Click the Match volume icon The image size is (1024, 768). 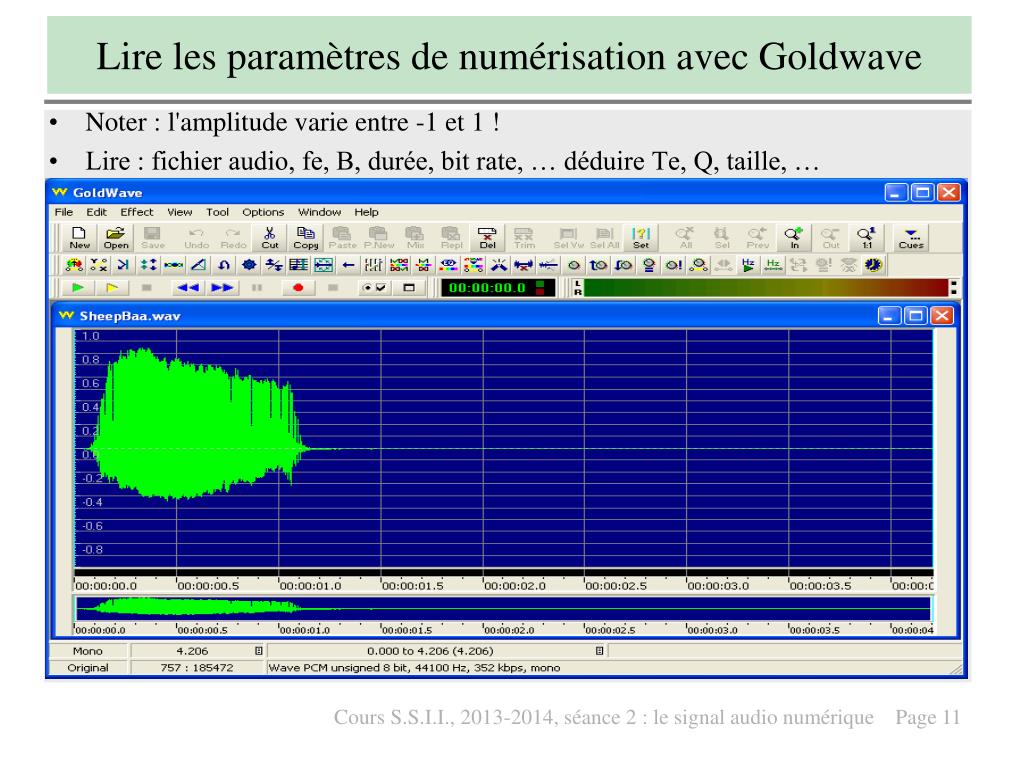click(648, 264)
